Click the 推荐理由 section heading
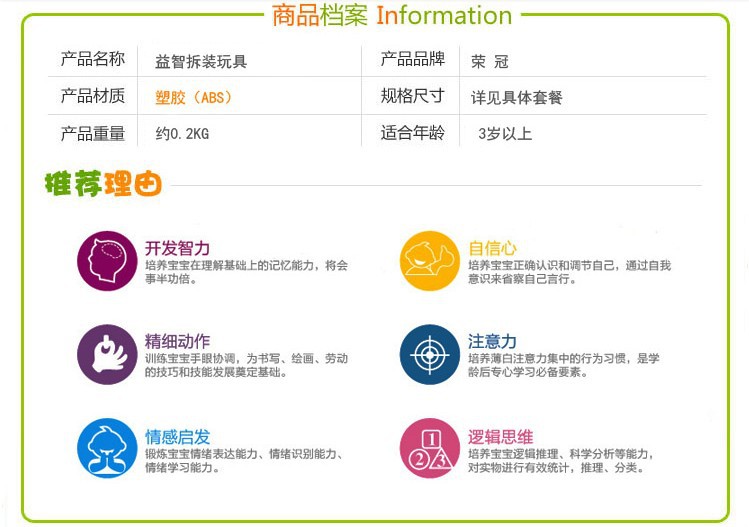 [103, 183]
